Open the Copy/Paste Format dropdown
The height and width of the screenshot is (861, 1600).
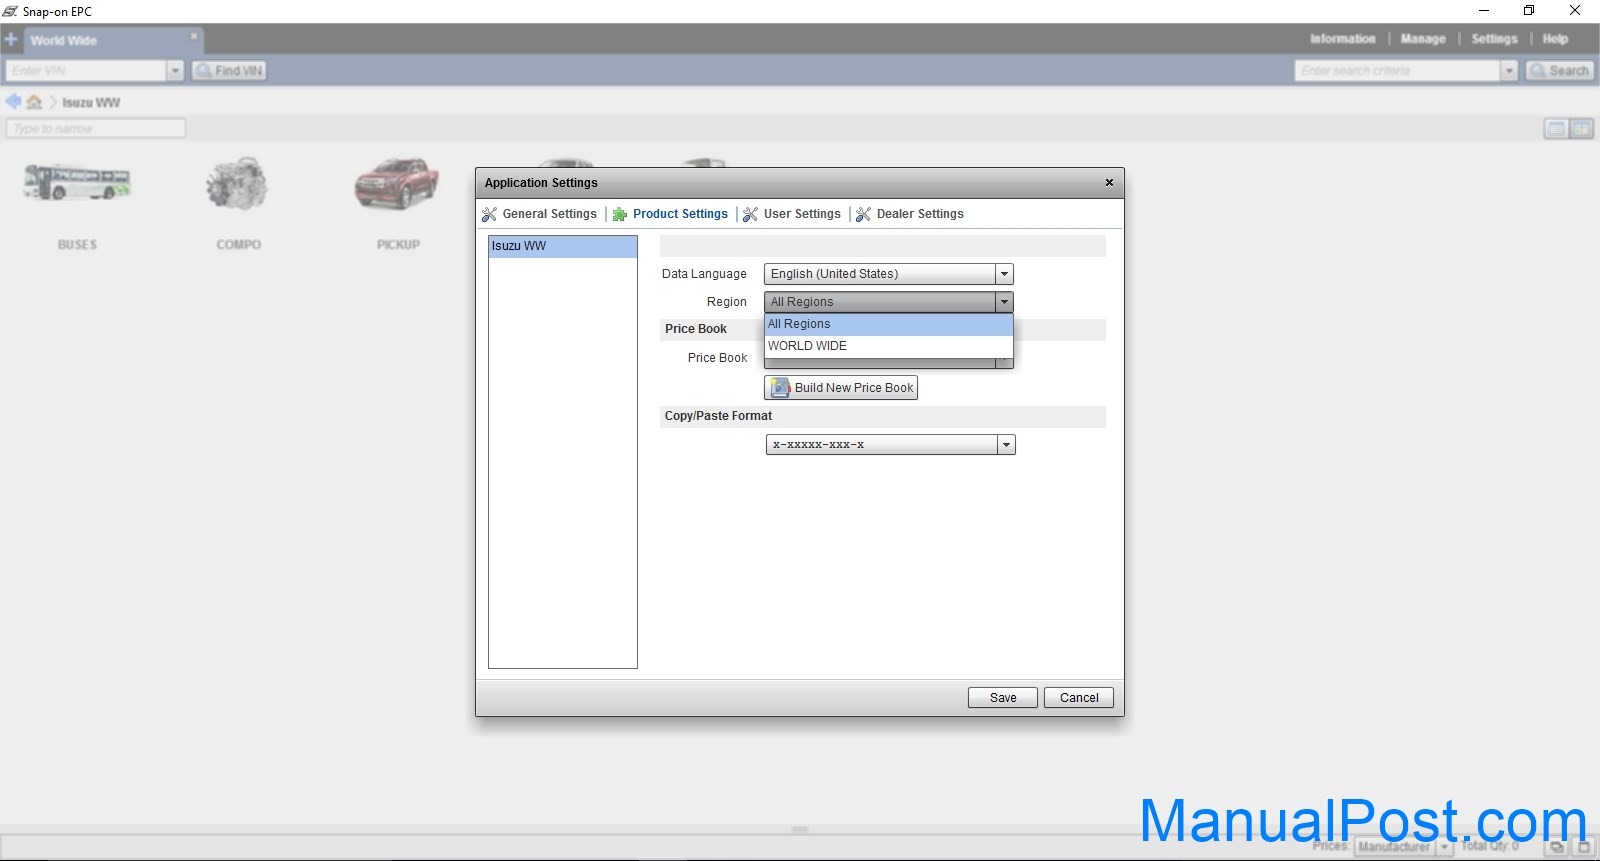click(1007, 445)
